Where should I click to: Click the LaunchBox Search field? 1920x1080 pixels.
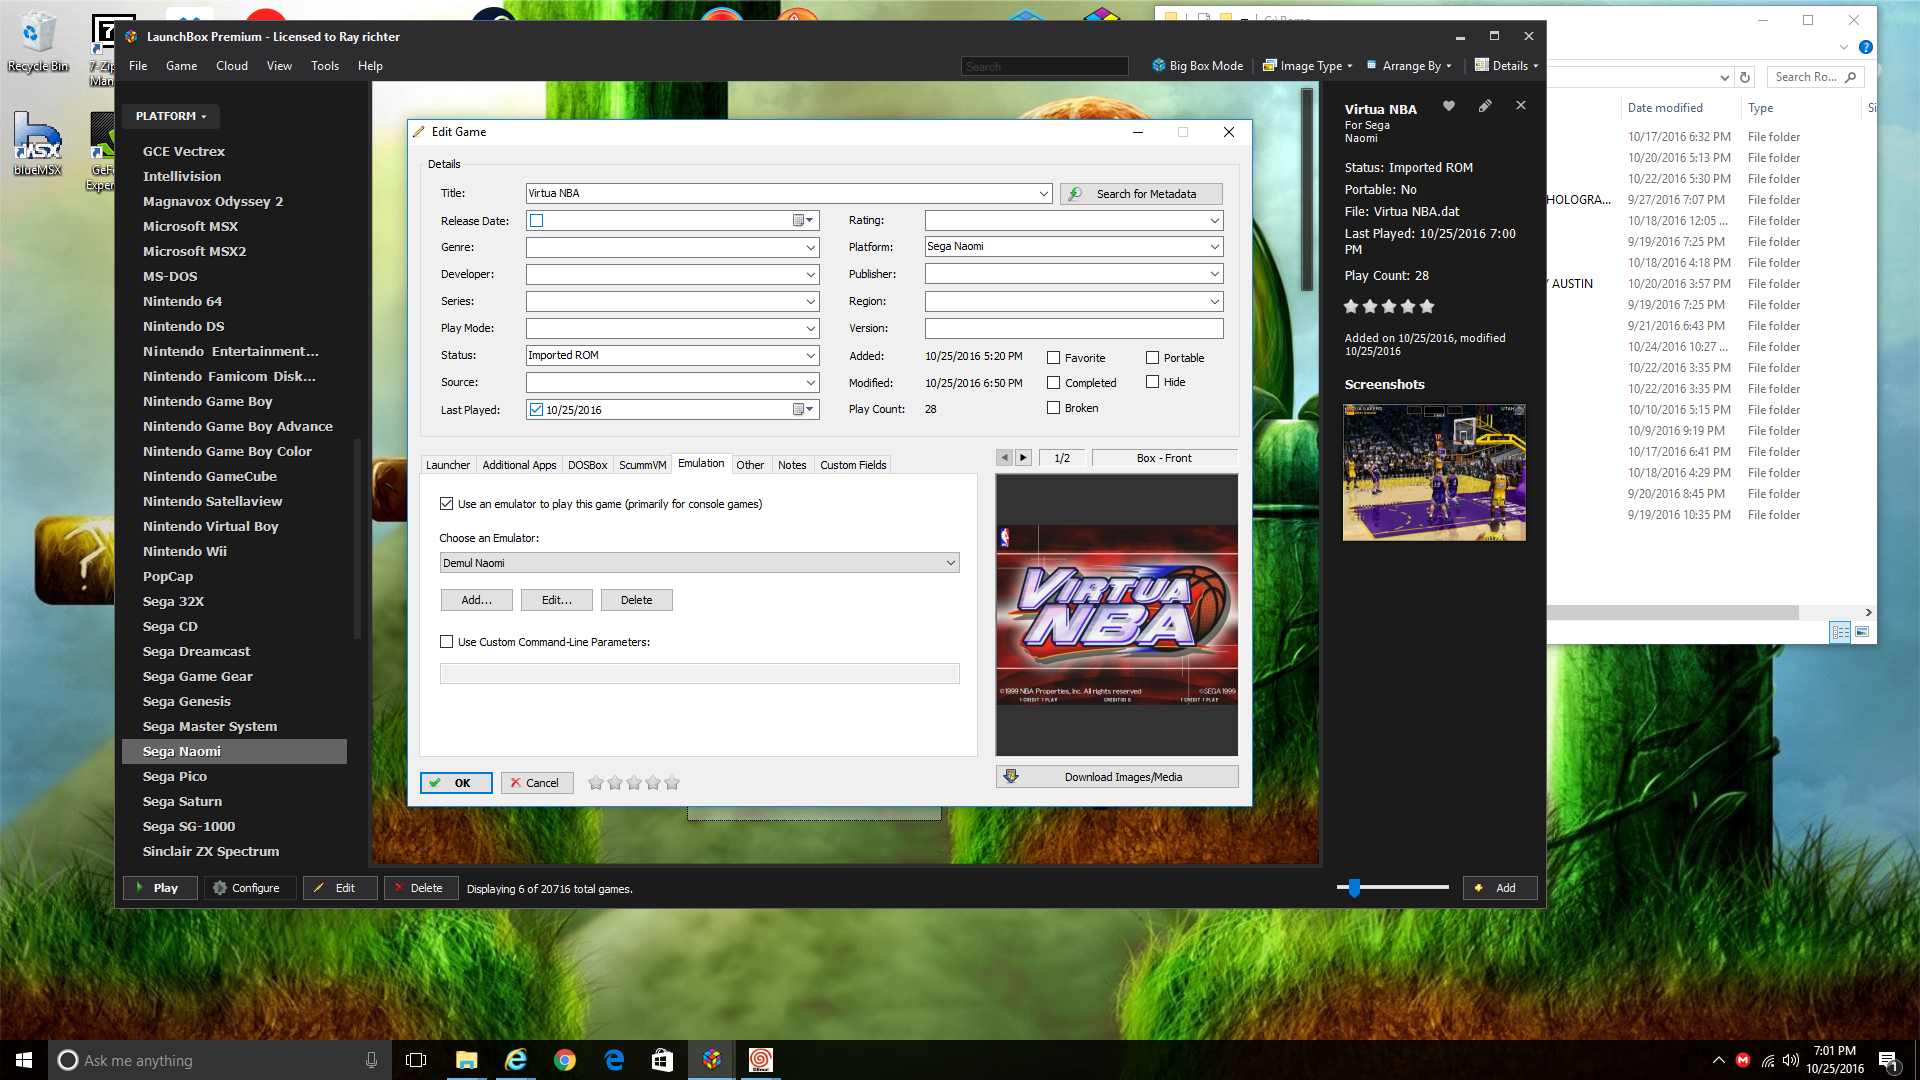(x=1044, y=67)
